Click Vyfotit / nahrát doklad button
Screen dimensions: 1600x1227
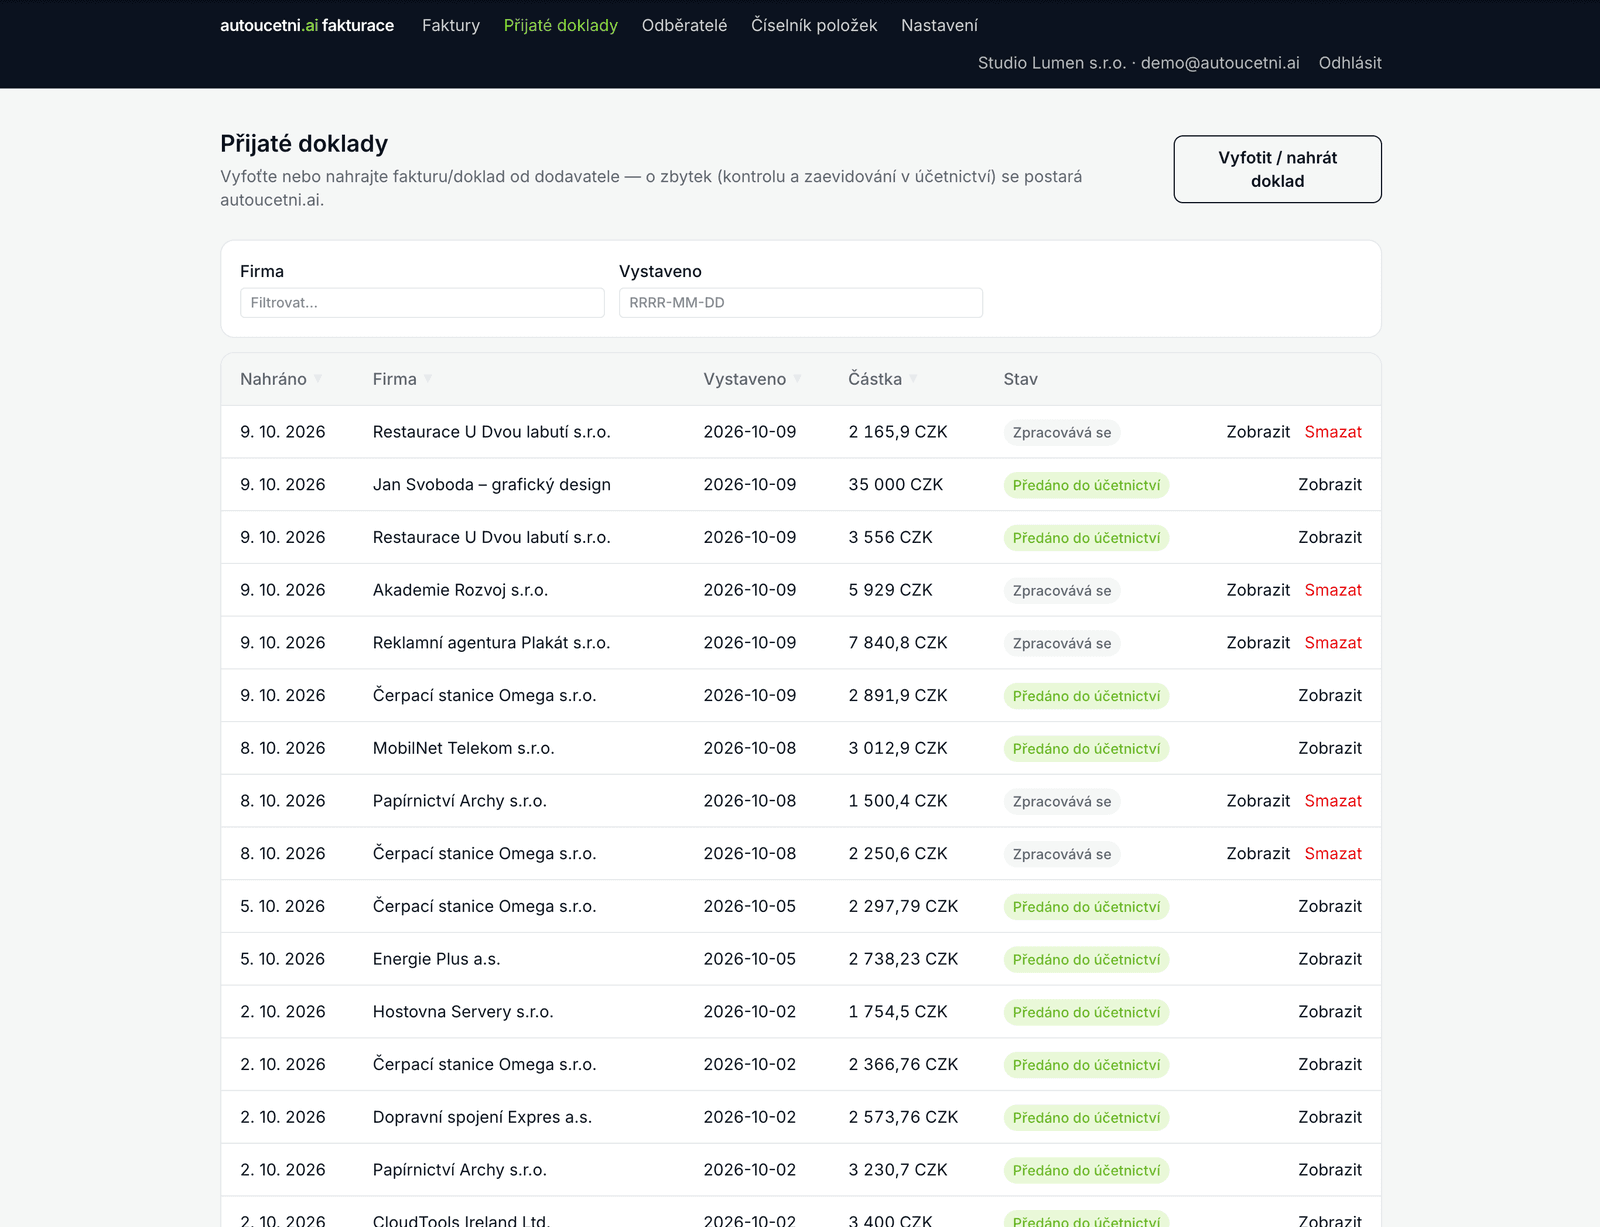point(1277,169)
